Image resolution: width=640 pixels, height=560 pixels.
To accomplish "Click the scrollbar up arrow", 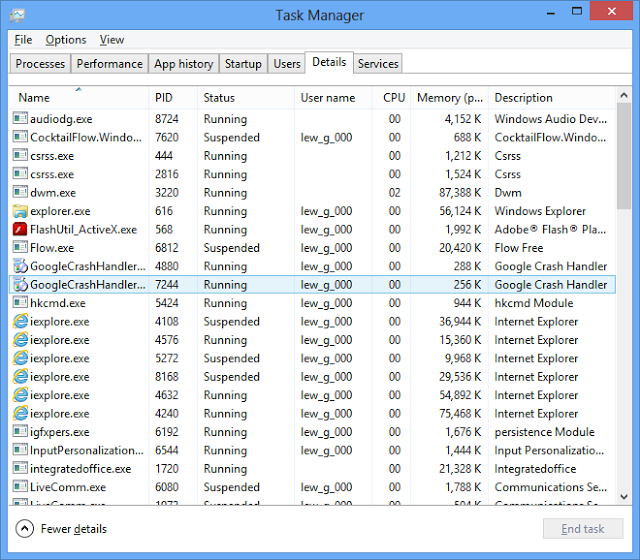I will (x=624, y=95).
